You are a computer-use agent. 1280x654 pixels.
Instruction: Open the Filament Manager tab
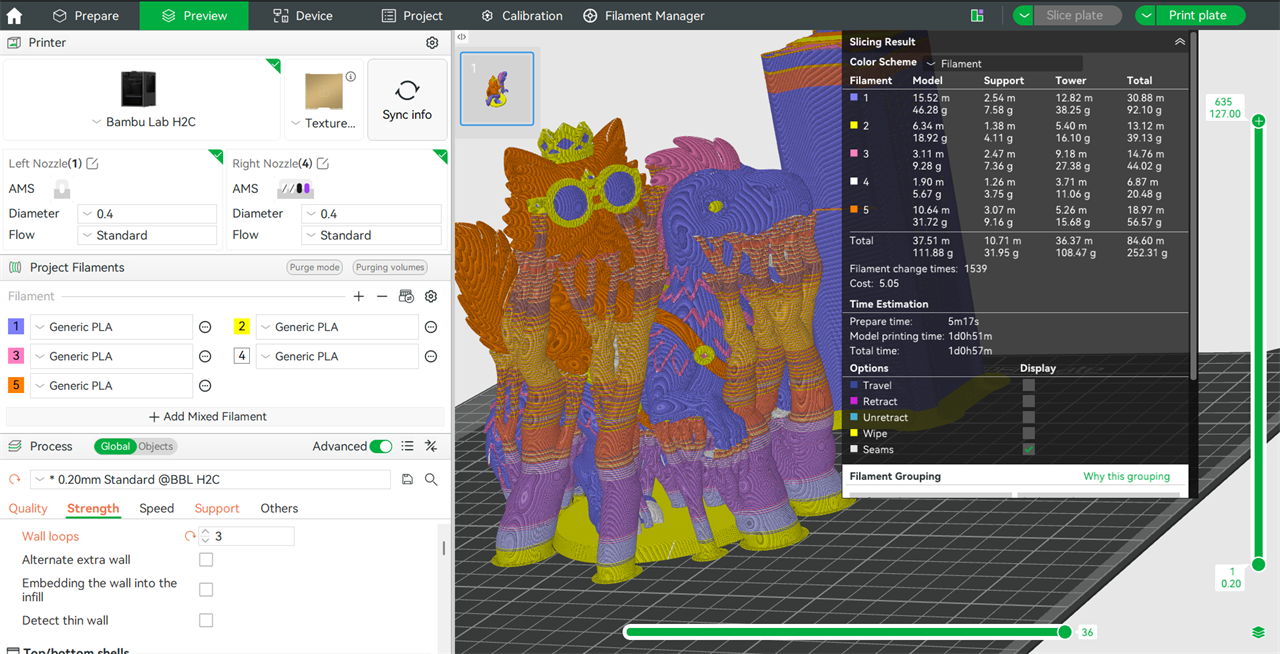[x=644, y=16]
